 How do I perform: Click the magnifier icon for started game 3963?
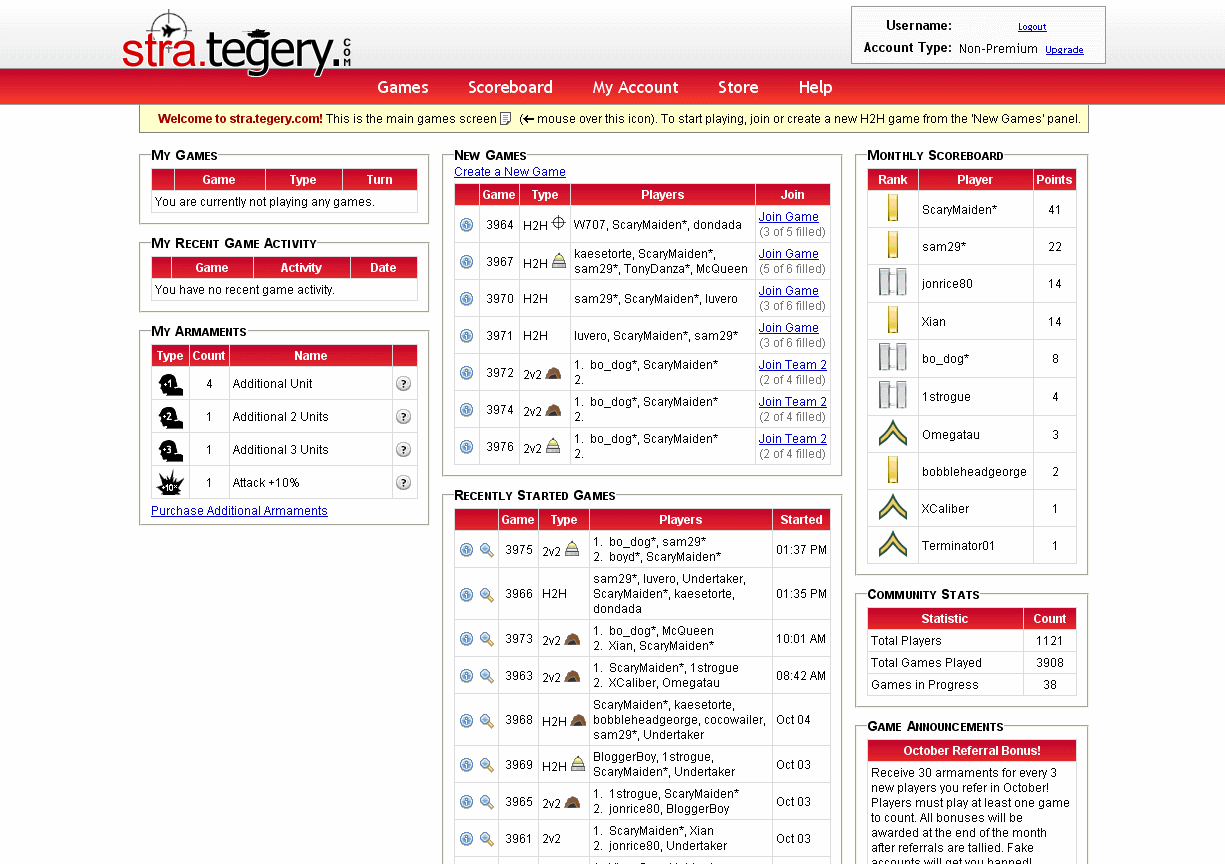click(487, 676)
